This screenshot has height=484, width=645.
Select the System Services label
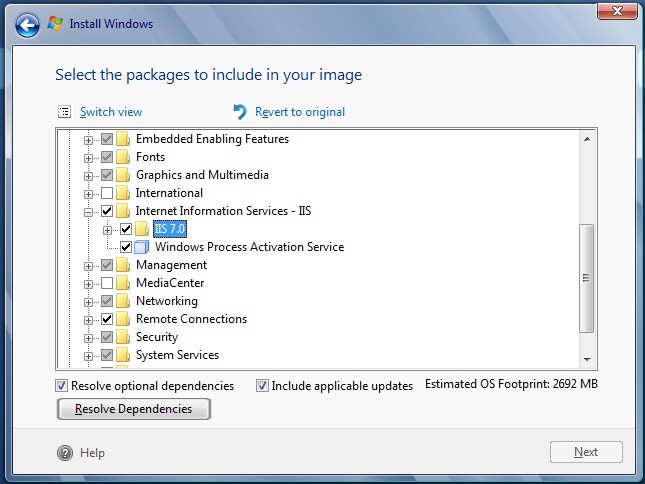click(177, 355)
